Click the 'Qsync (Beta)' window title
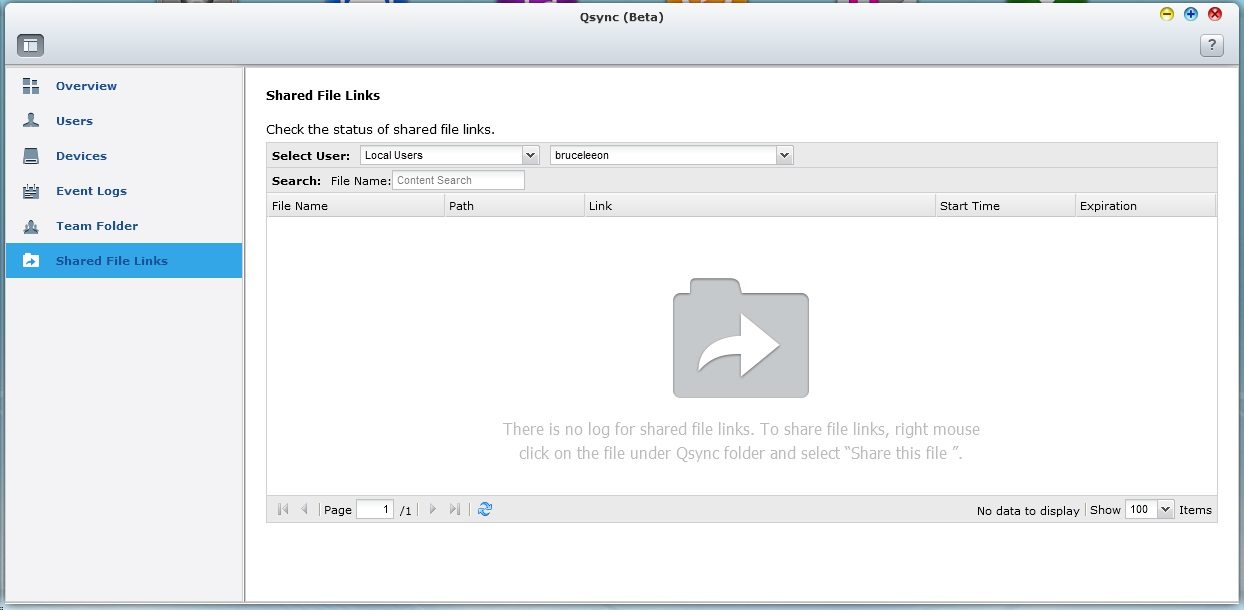The image size is (1244, 610). click(622, 17)
